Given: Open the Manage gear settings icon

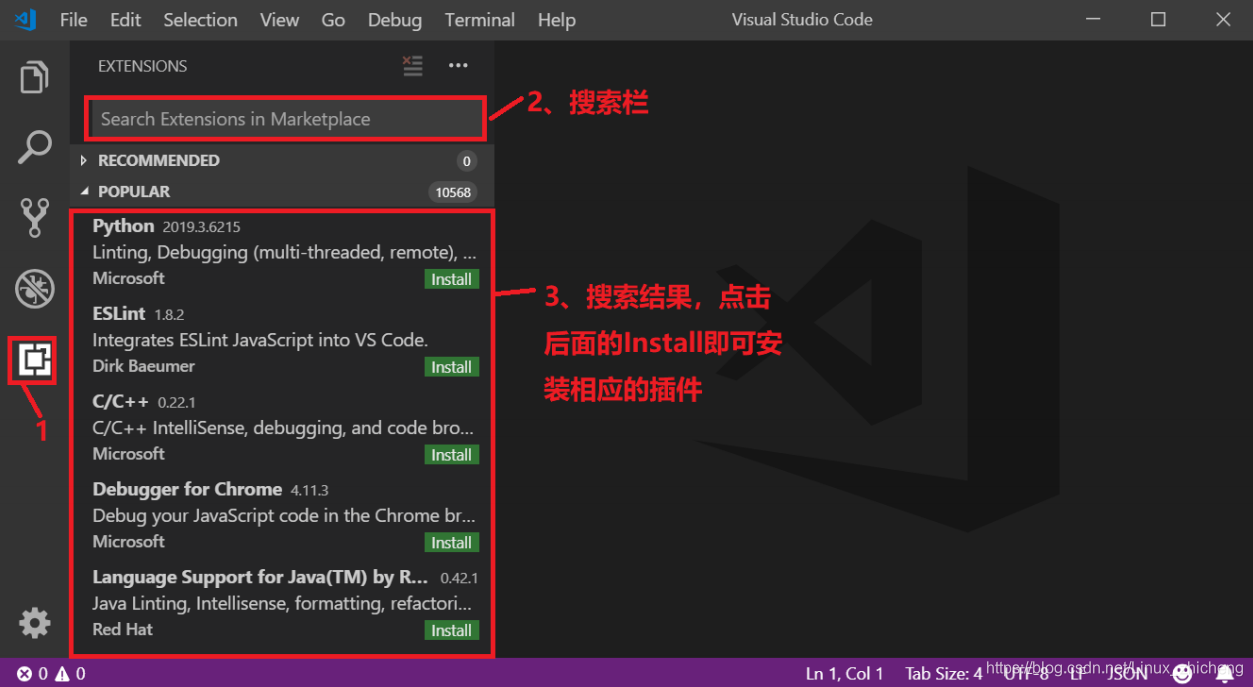Looking at the screenshot, I should (x=34, y=623).
